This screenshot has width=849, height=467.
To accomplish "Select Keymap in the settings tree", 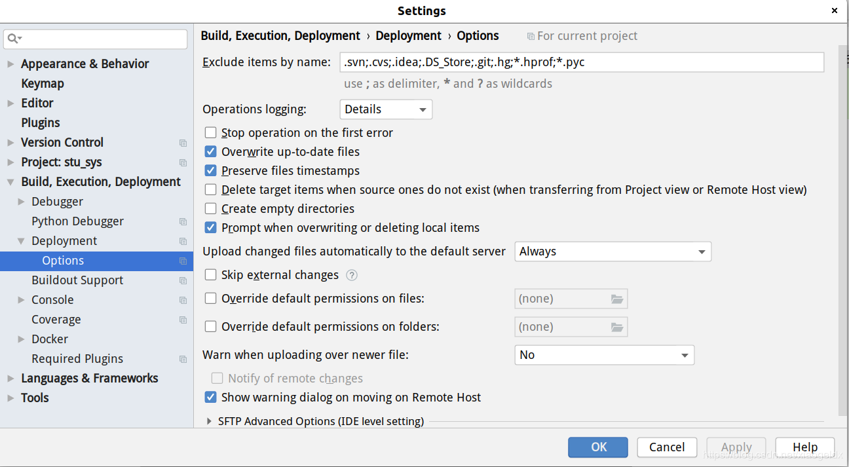I will tap(42, 84).
